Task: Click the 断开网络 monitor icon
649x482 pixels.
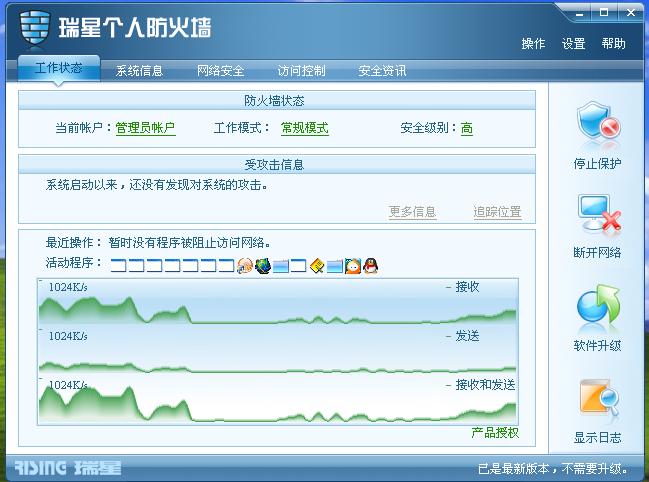Action: (599, 213)
